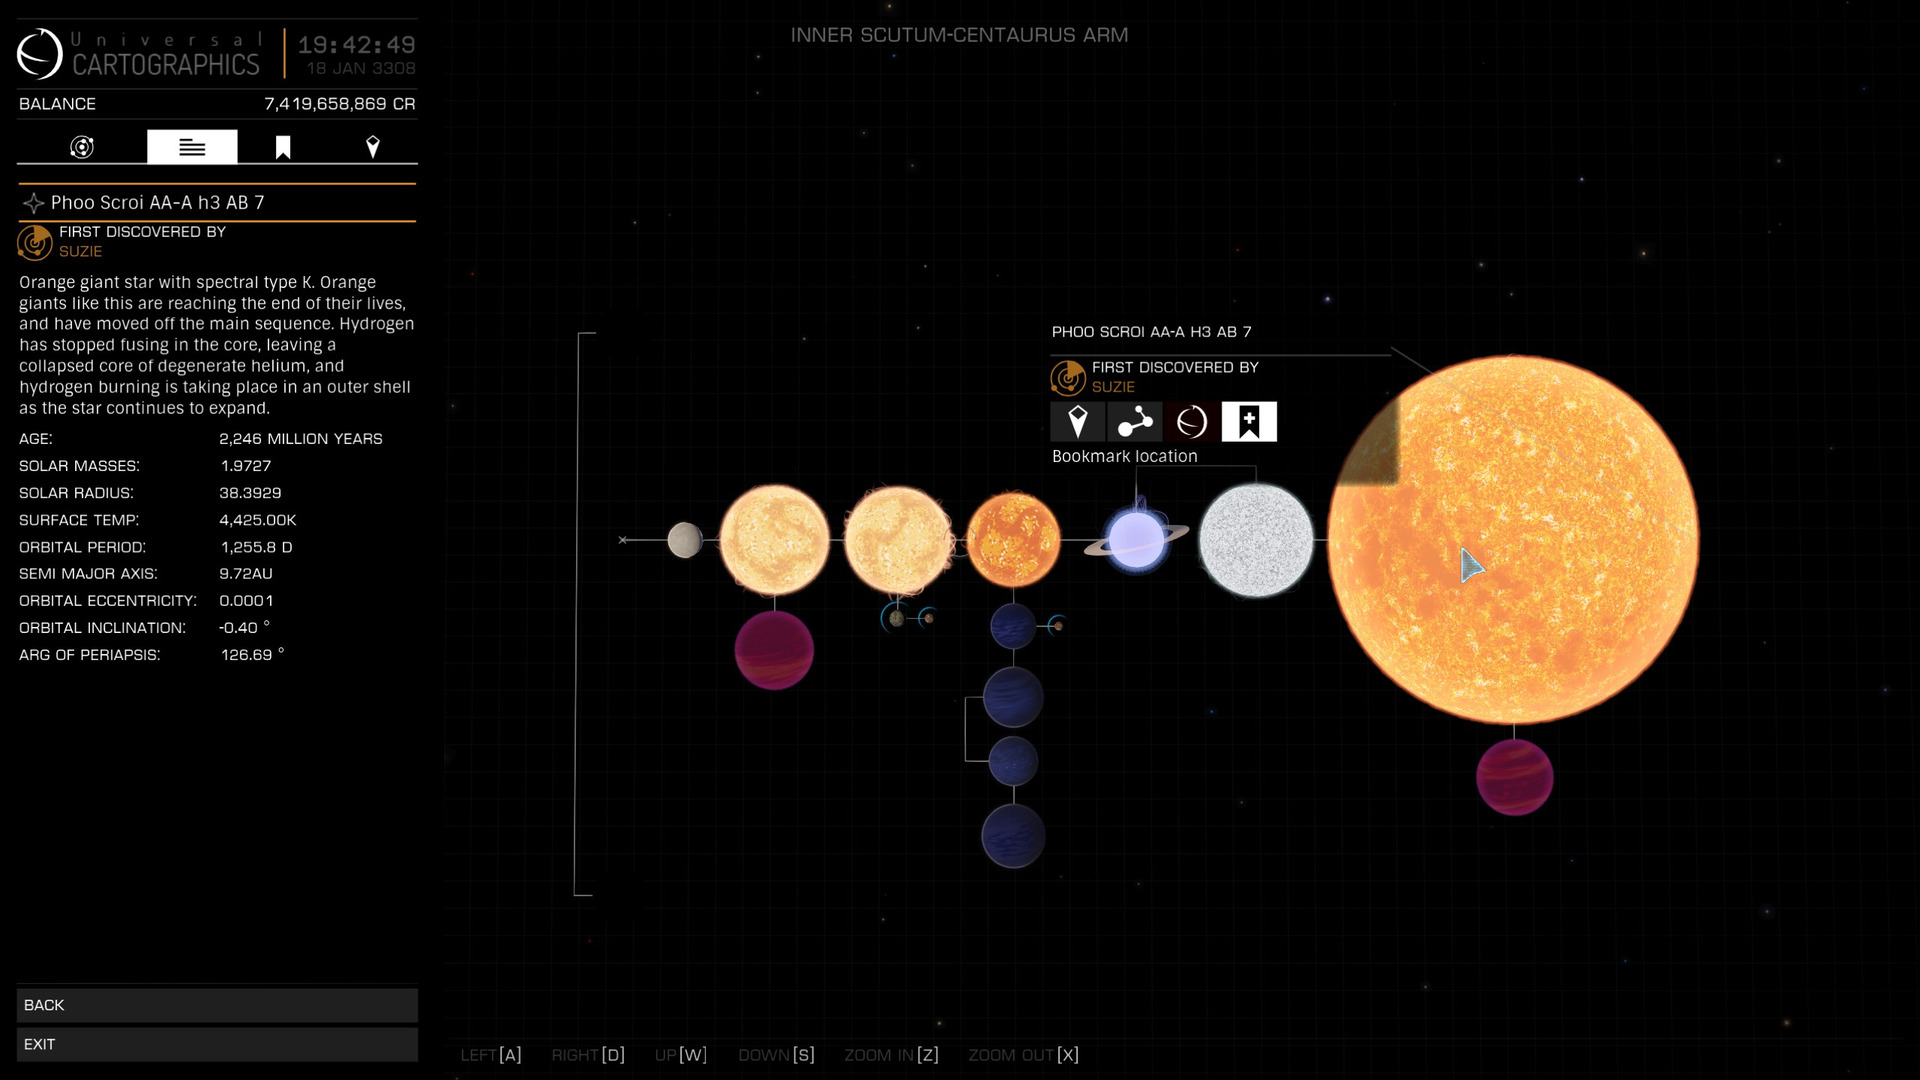Select the magenta gas giant below orange giant
Image resolution: width=1920 pixels, height=1080 pixels.
[1514, 778]
